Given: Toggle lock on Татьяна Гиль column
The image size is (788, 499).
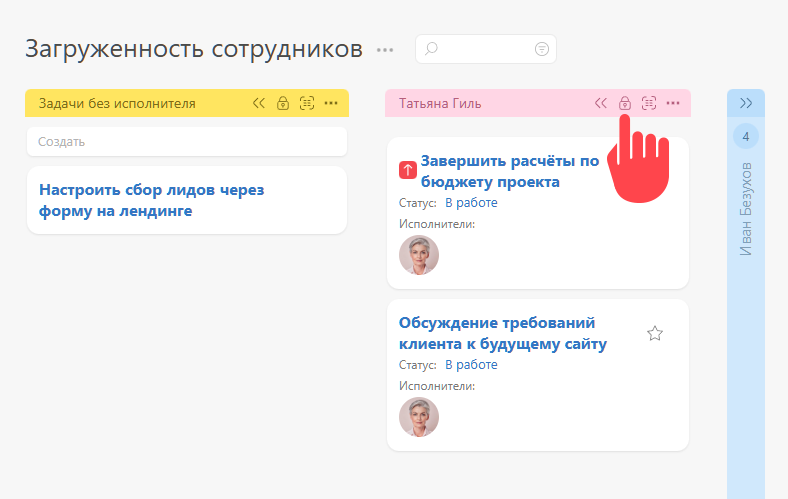Looking at the screenshot, I should click(x=625, y=103).
